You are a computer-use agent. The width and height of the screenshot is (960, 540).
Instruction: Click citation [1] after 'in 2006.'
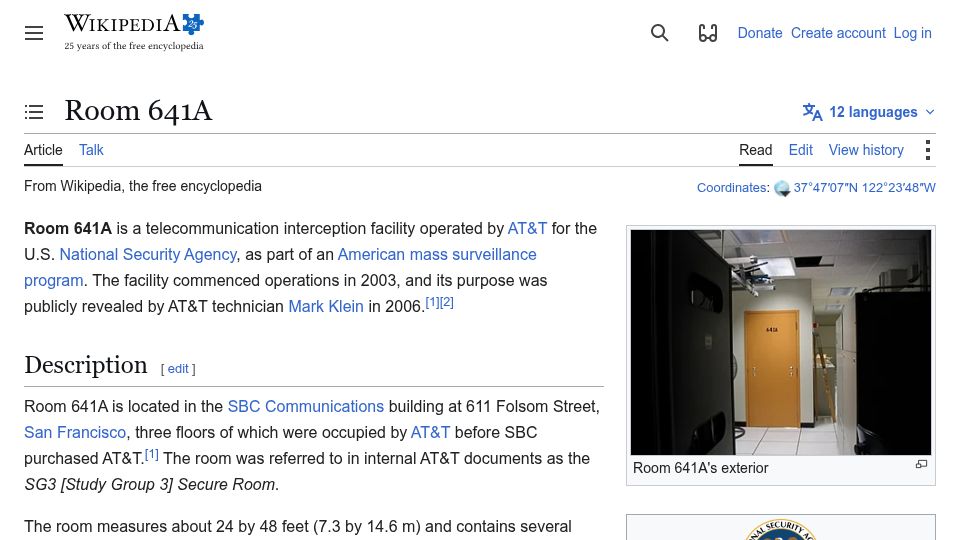[433, 302]
